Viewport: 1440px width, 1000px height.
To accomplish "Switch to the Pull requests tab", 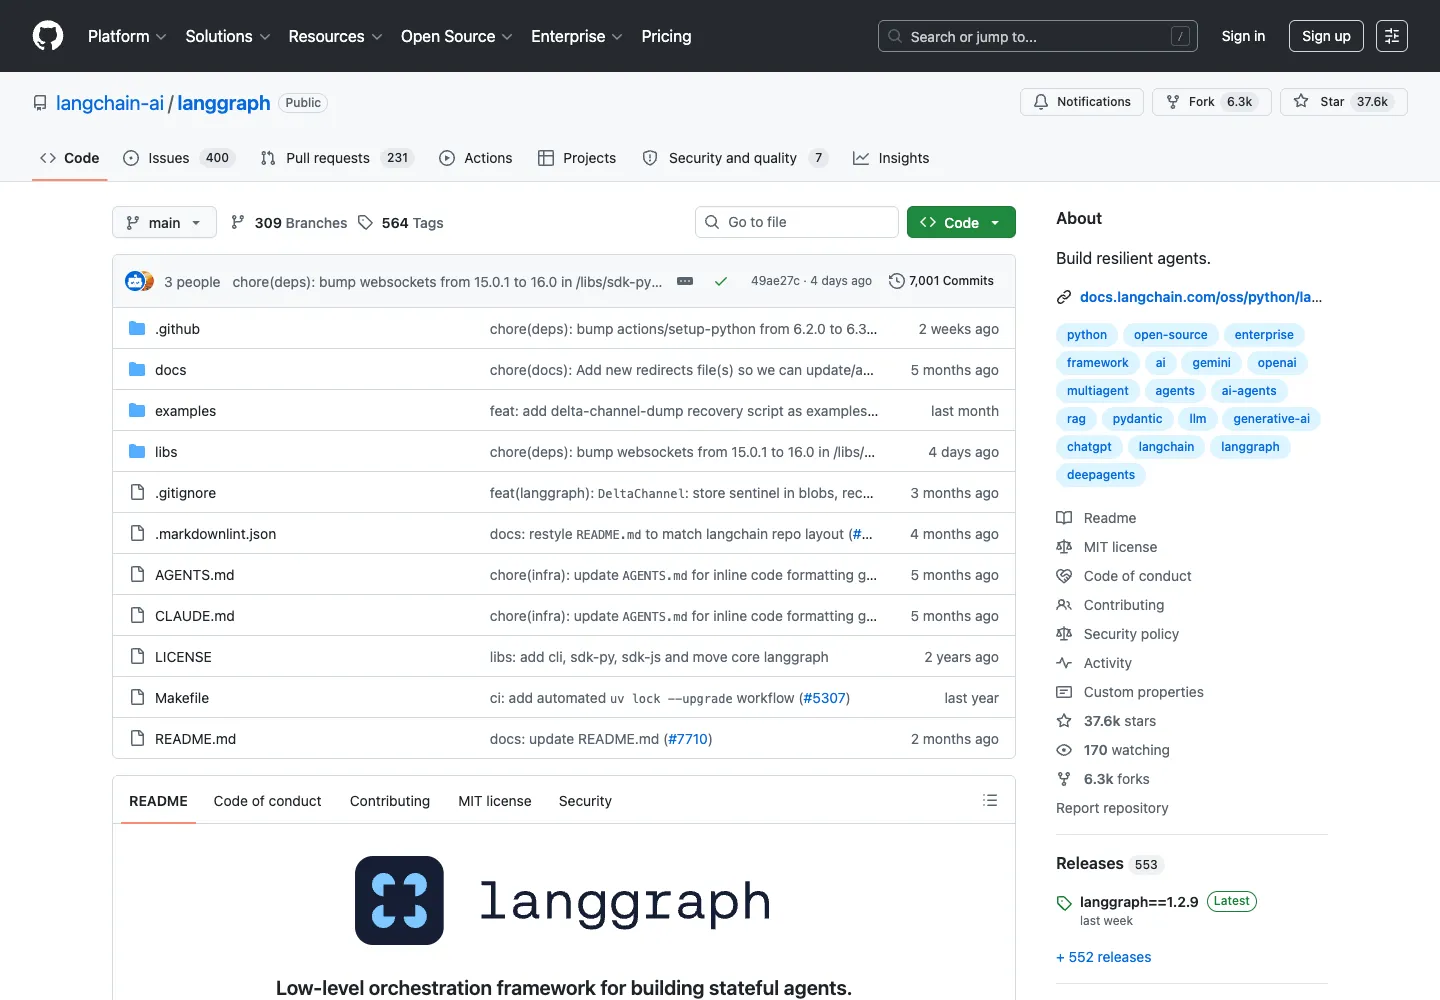I will [337, 158].
